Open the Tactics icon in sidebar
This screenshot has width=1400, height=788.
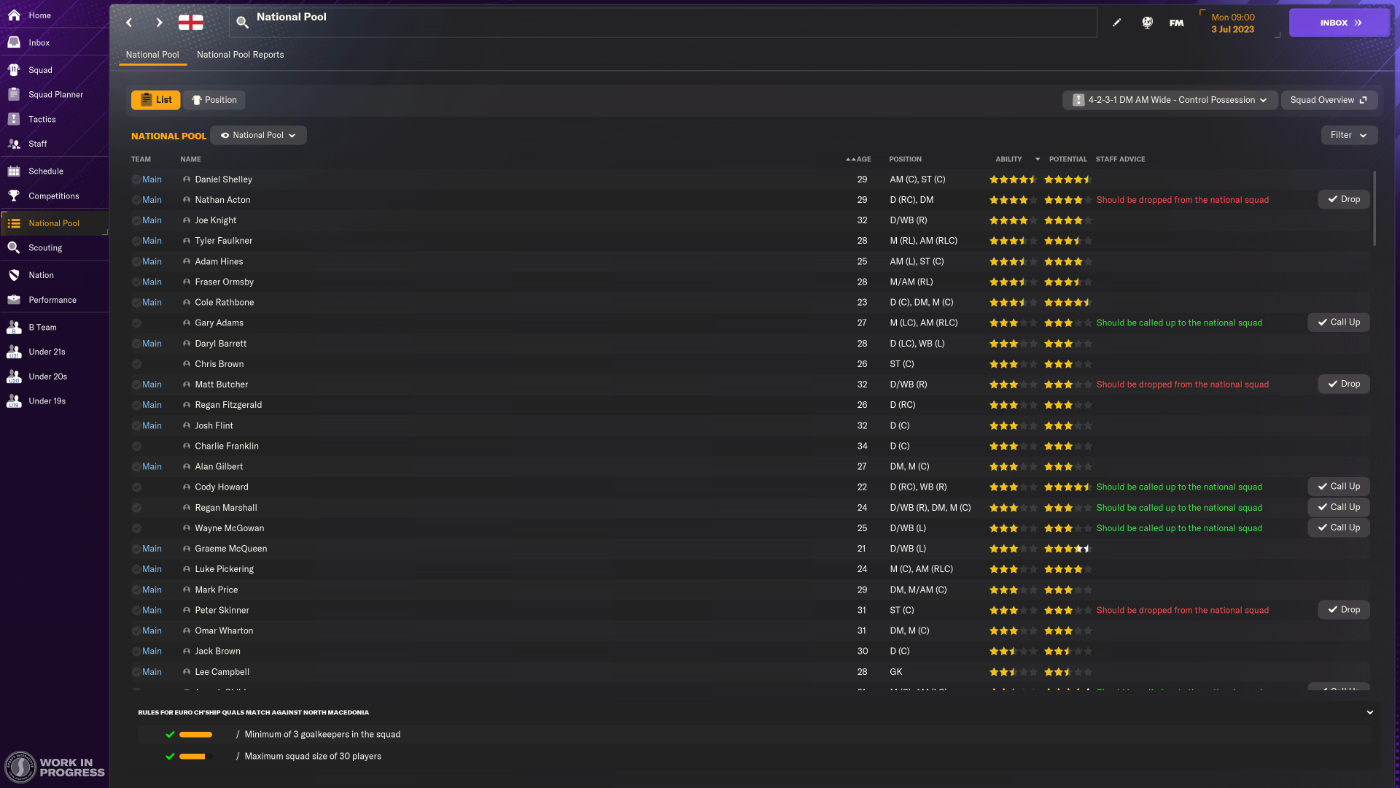(x=14, y=119)
